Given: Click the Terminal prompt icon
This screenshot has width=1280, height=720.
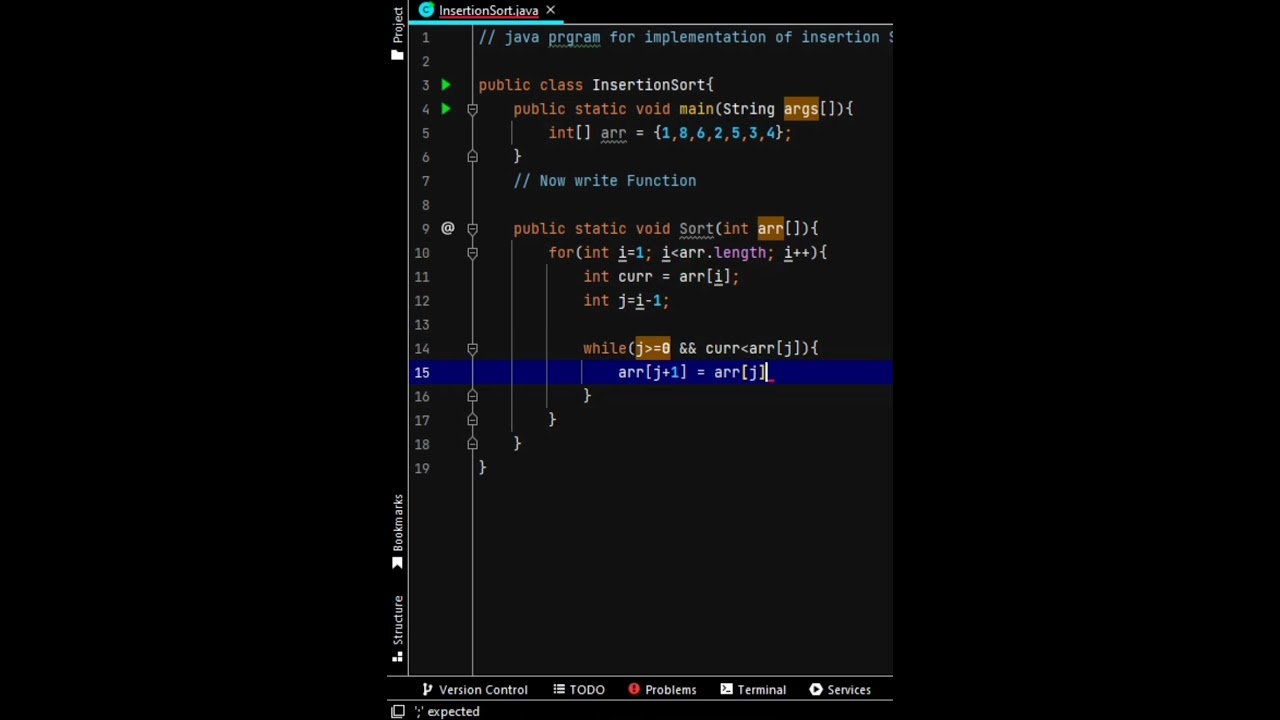Looking at the screenshot, I should (x=727, y=689).
